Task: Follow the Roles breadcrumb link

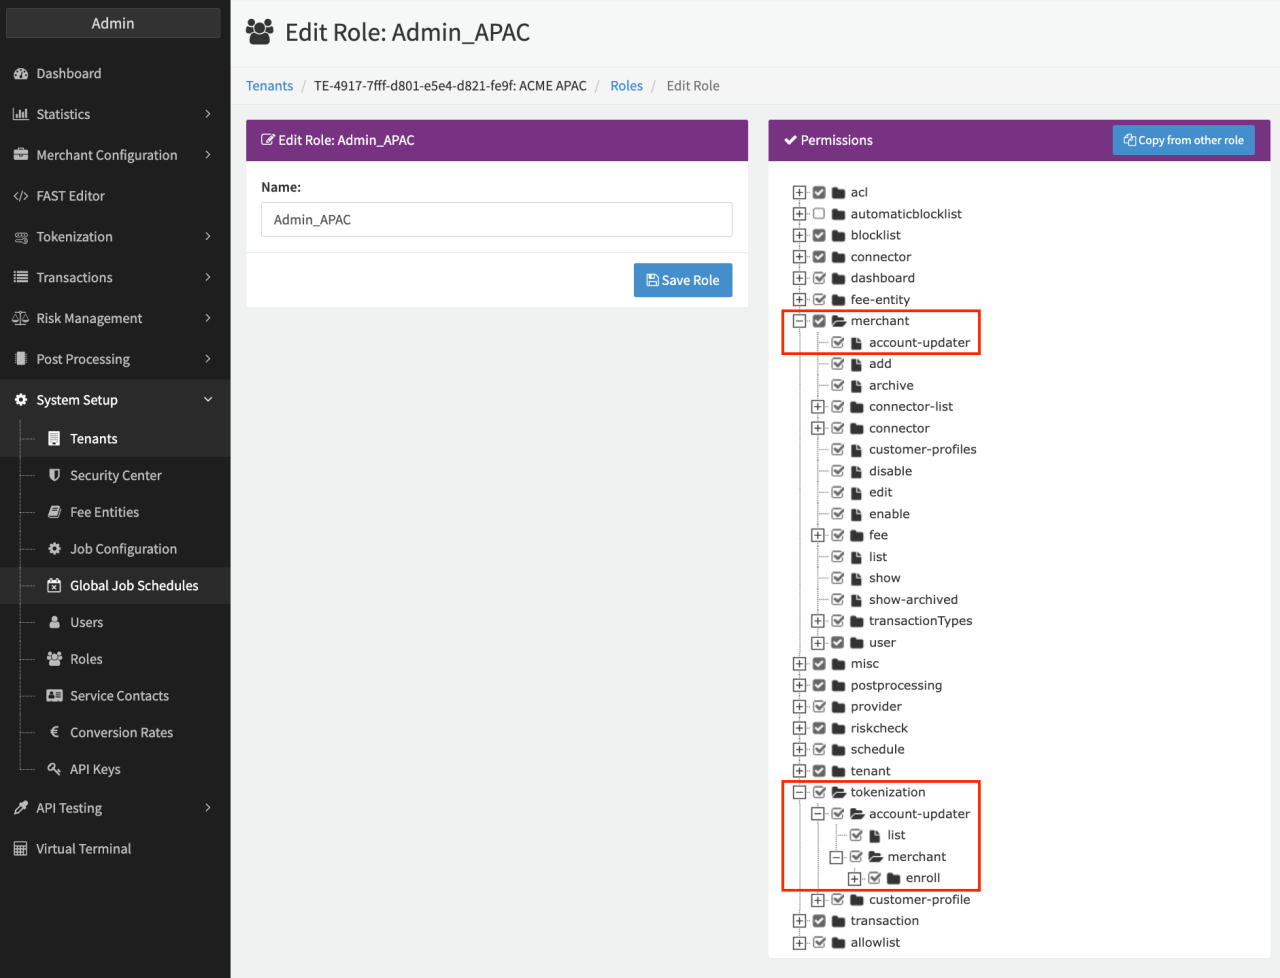Action: pyautogui.click(x=627, y=86)
